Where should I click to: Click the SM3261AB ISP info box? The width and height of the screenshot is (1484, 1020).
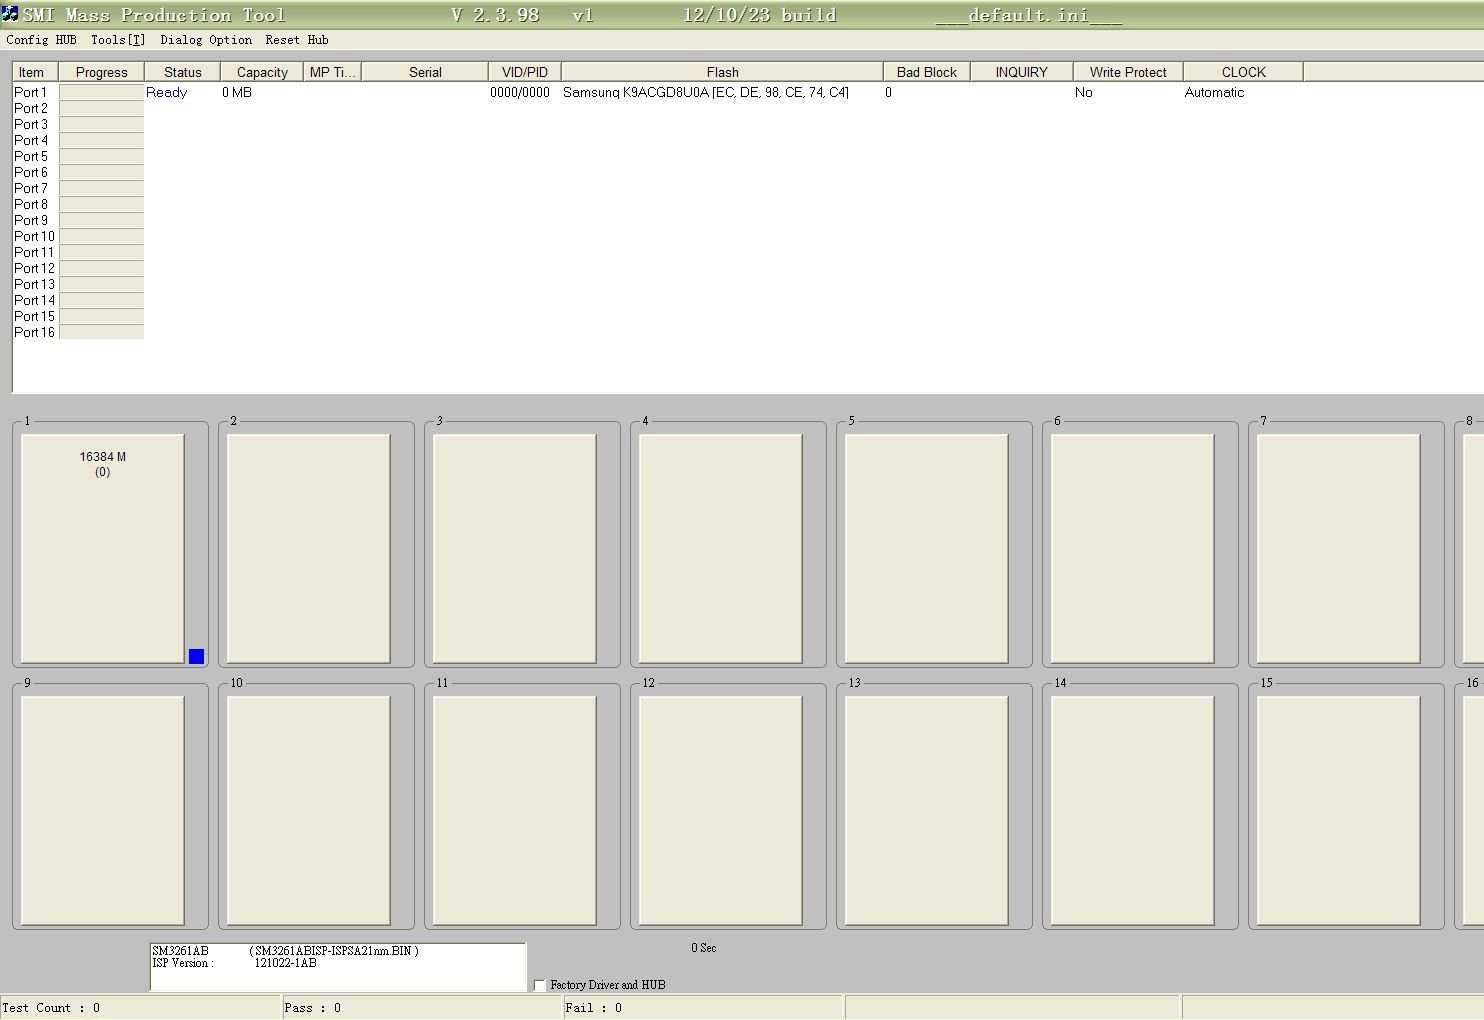pos(338,967)
